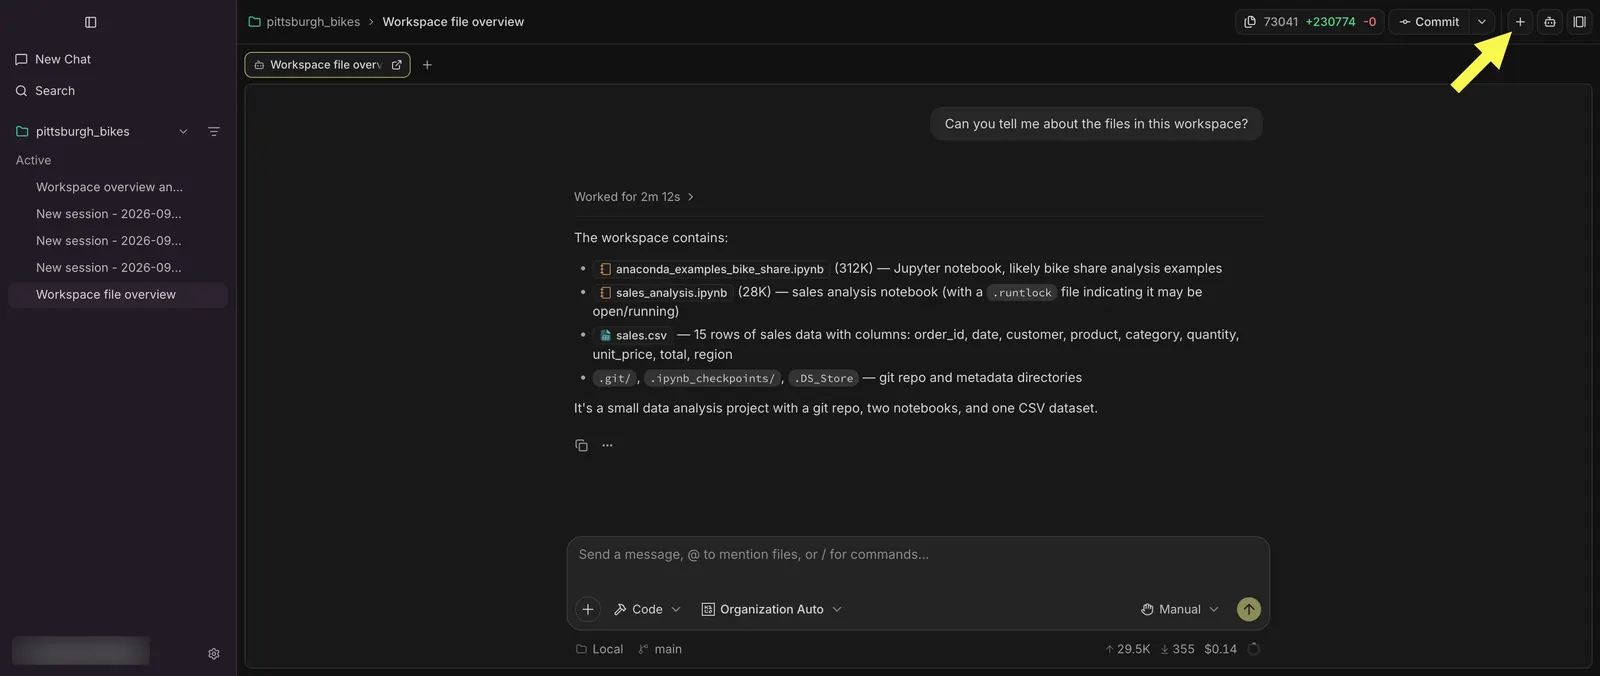Focus the 'Send a message' input field

point(918,555)
